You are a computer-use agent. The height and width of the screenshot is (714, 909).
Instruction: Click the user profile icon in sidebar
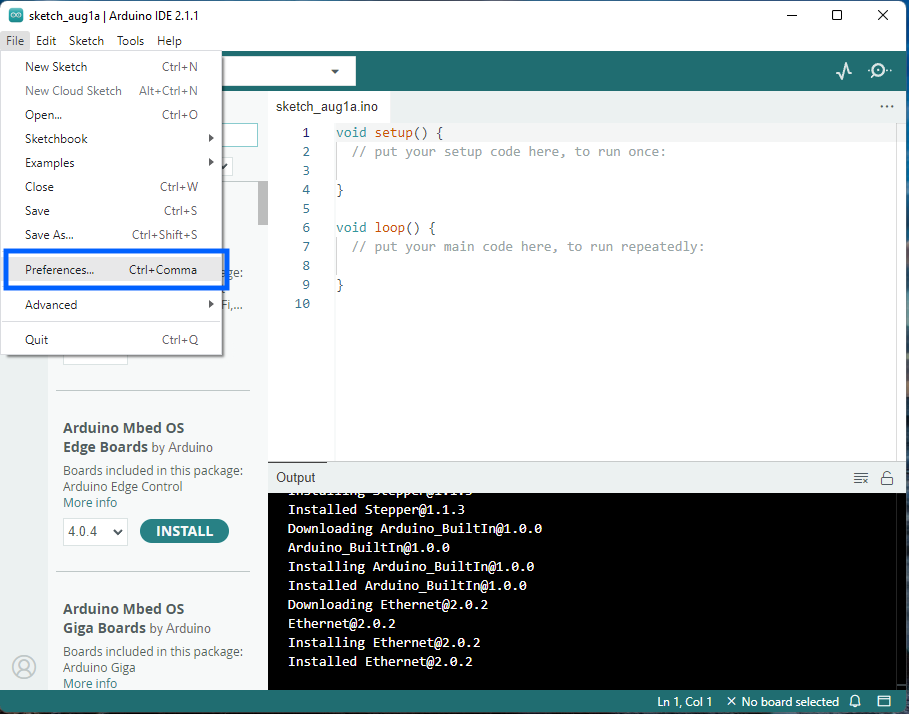(23, 667)
